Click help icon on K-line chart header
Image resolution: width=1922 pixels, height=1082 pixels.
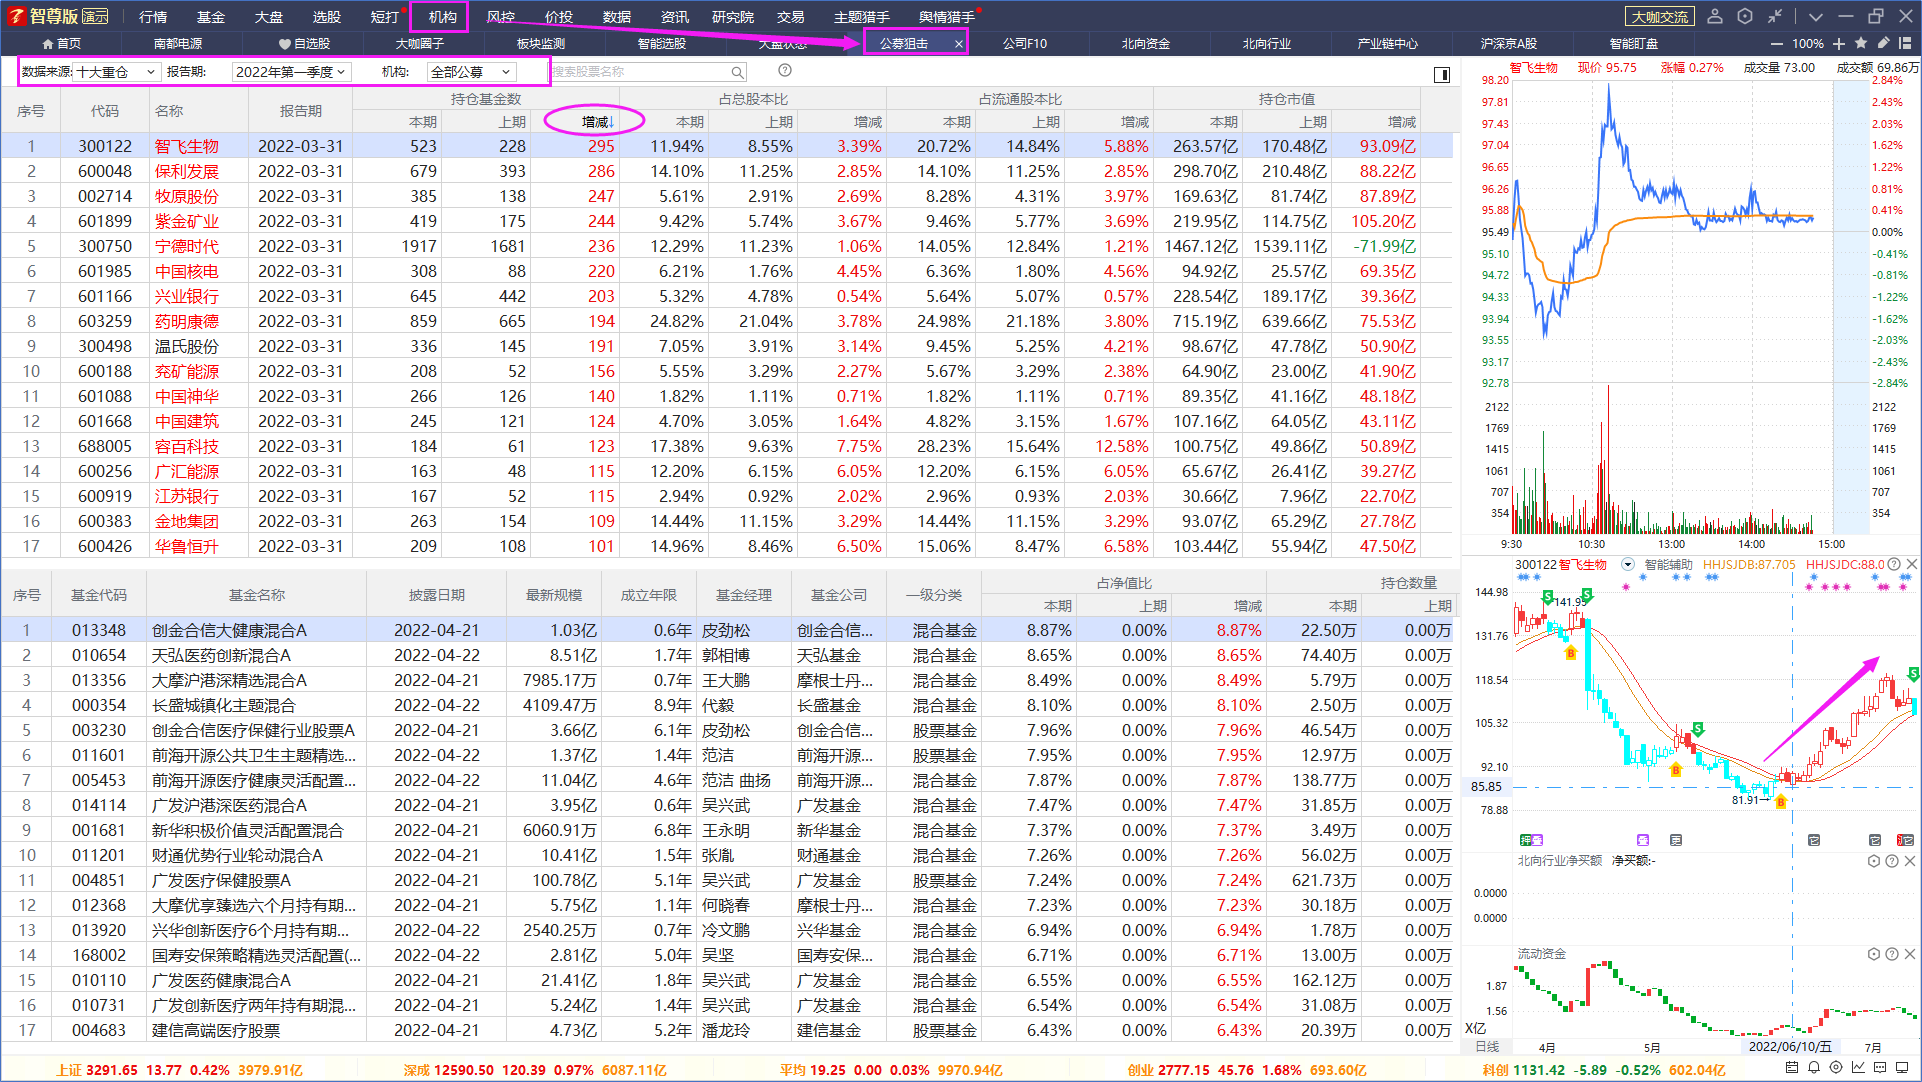pyautogui.click(x=1894, y=564)
